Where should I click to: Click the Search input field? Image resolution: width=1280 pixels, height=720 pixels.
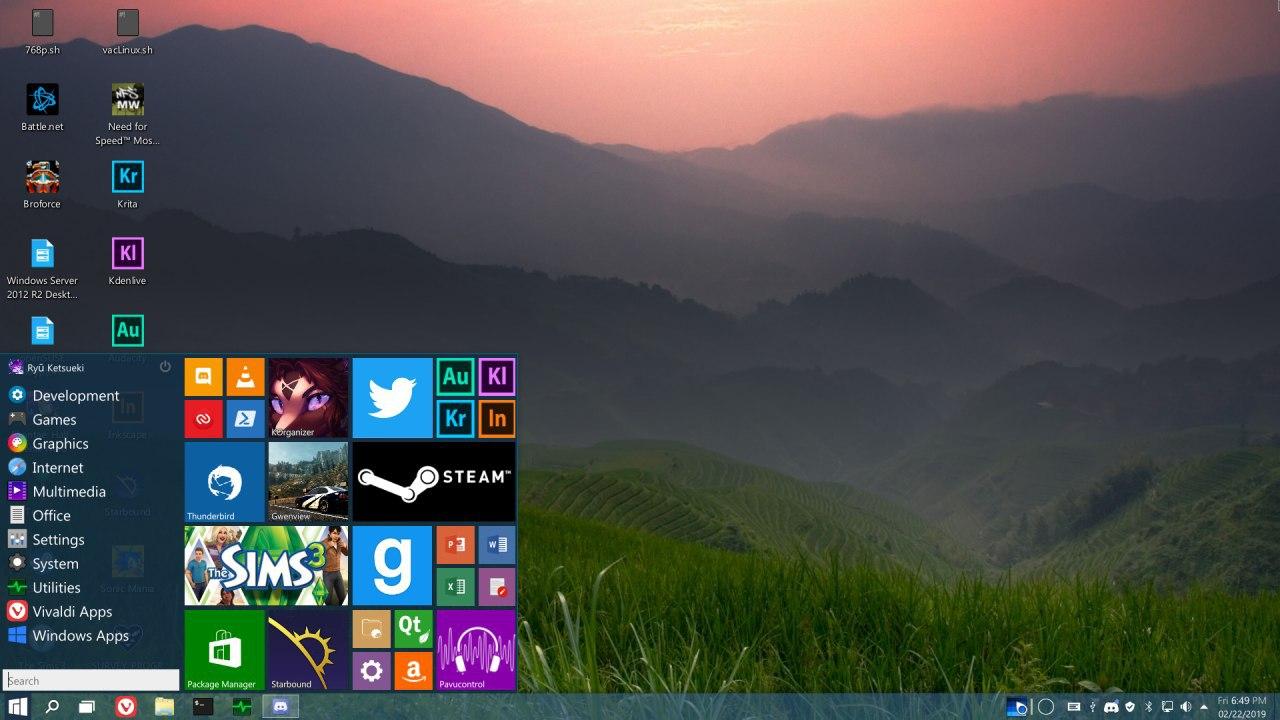(x=91, y=681)
